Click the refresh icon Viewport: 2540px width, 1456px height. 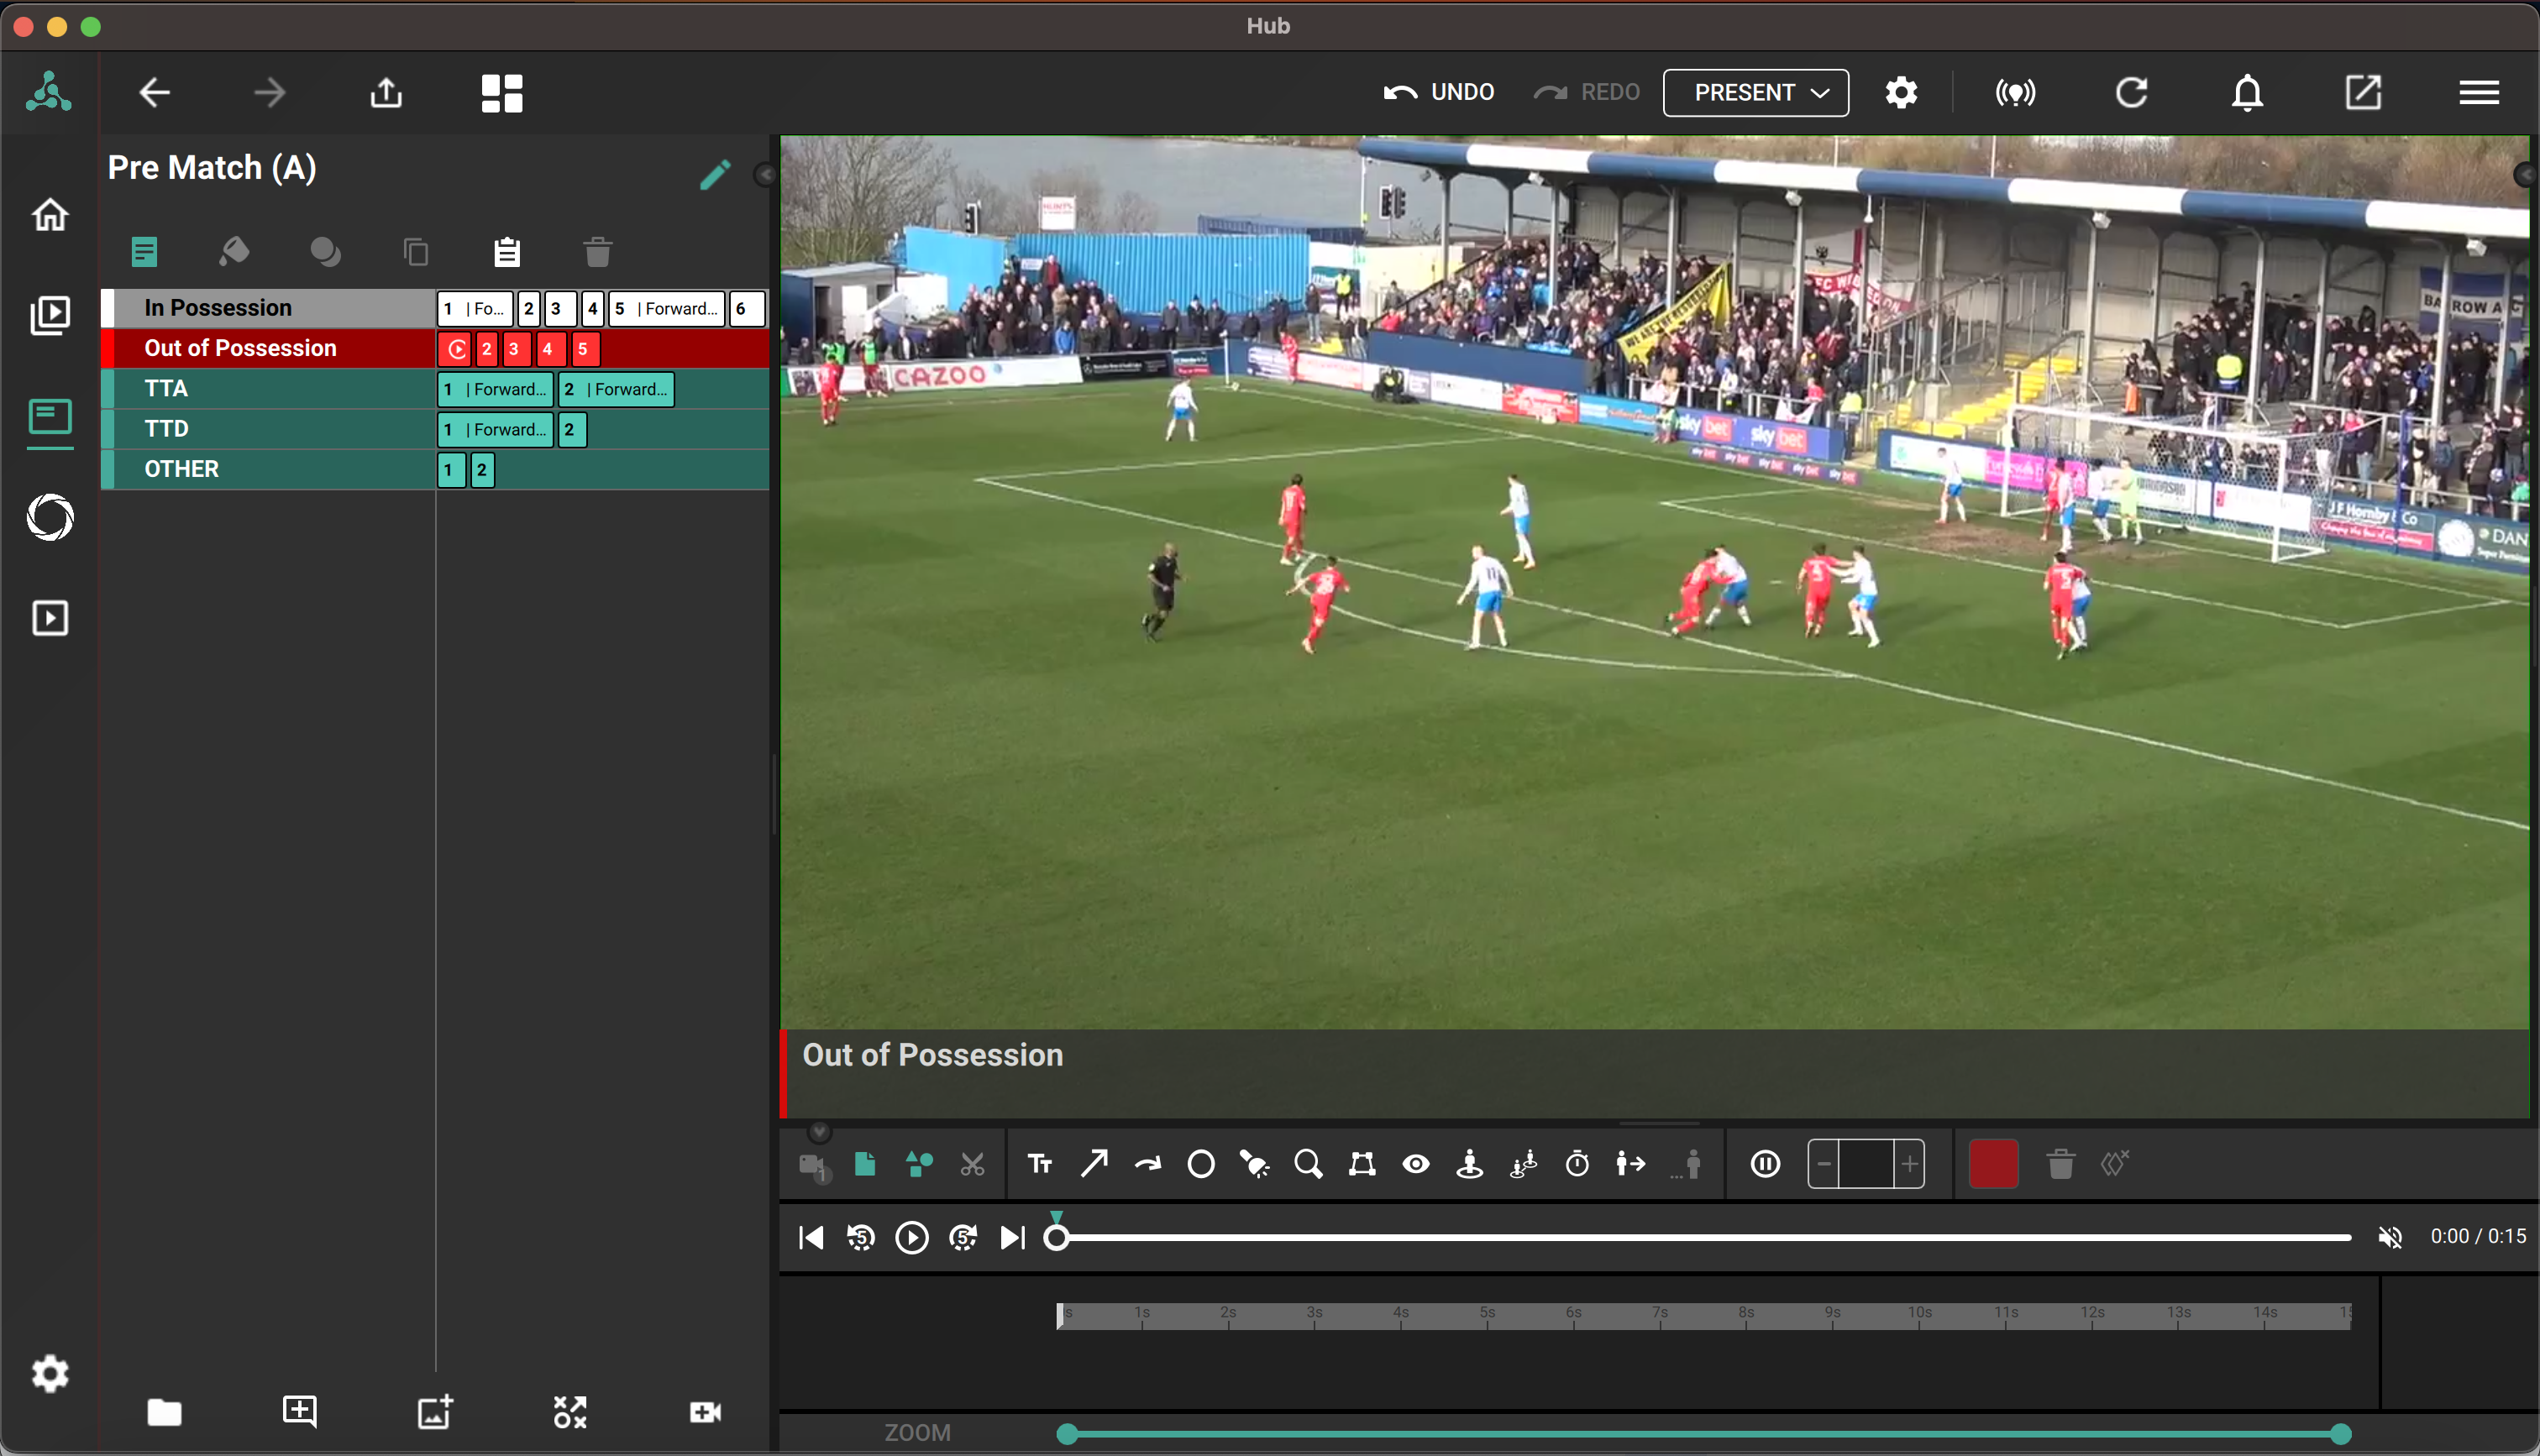click(x=2131, y=93)
